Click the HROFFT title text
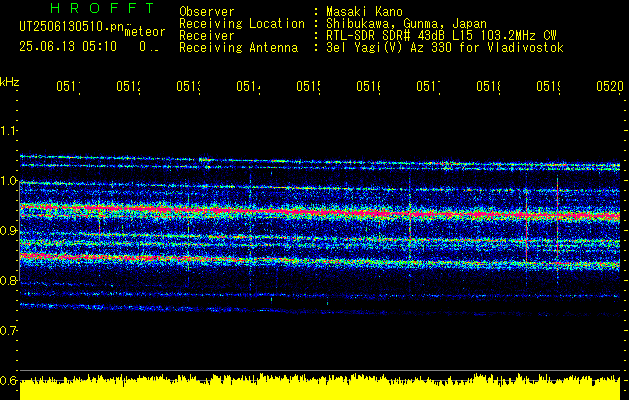The width and height of the screenshot is (629, 400). point(103,8)
